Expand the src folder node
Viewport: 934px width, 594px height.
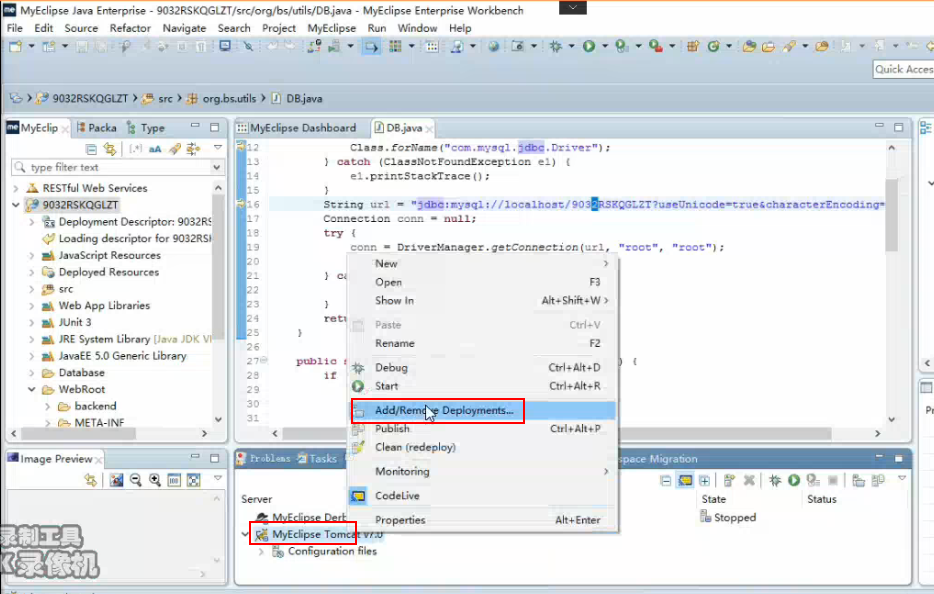tap(32, 289)
